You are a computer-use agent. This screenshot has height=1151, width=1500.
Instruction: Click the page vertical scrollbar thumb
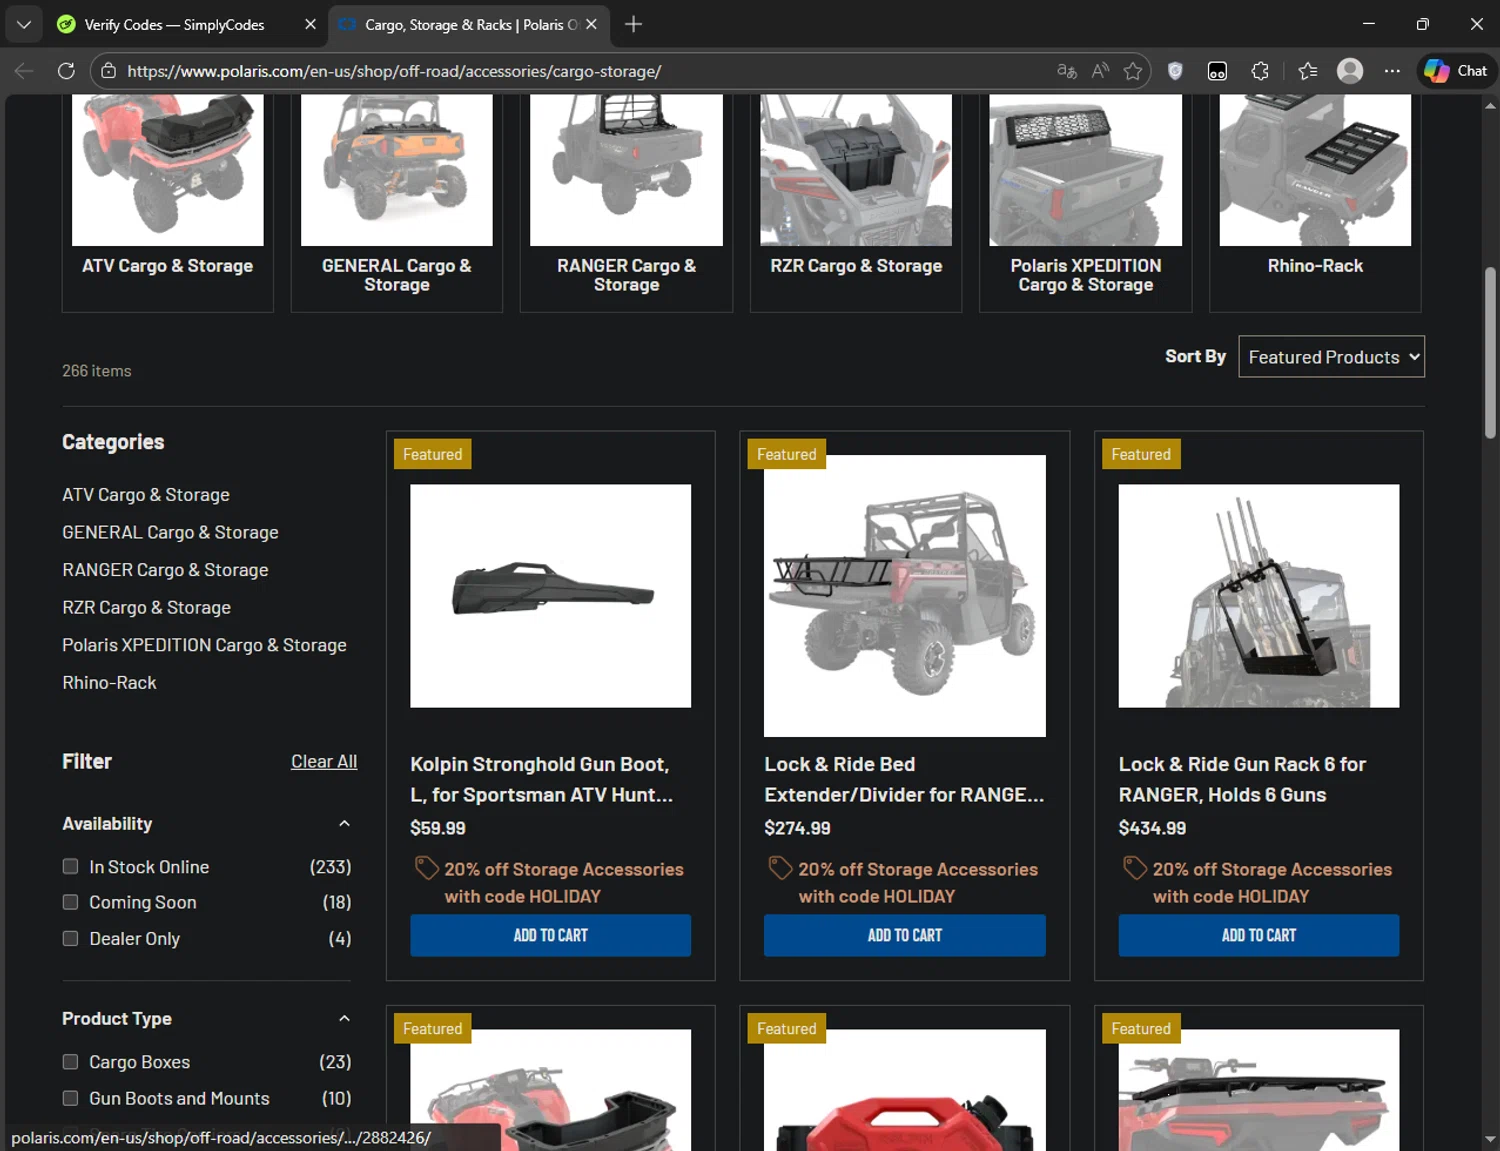pos(1490,352)
